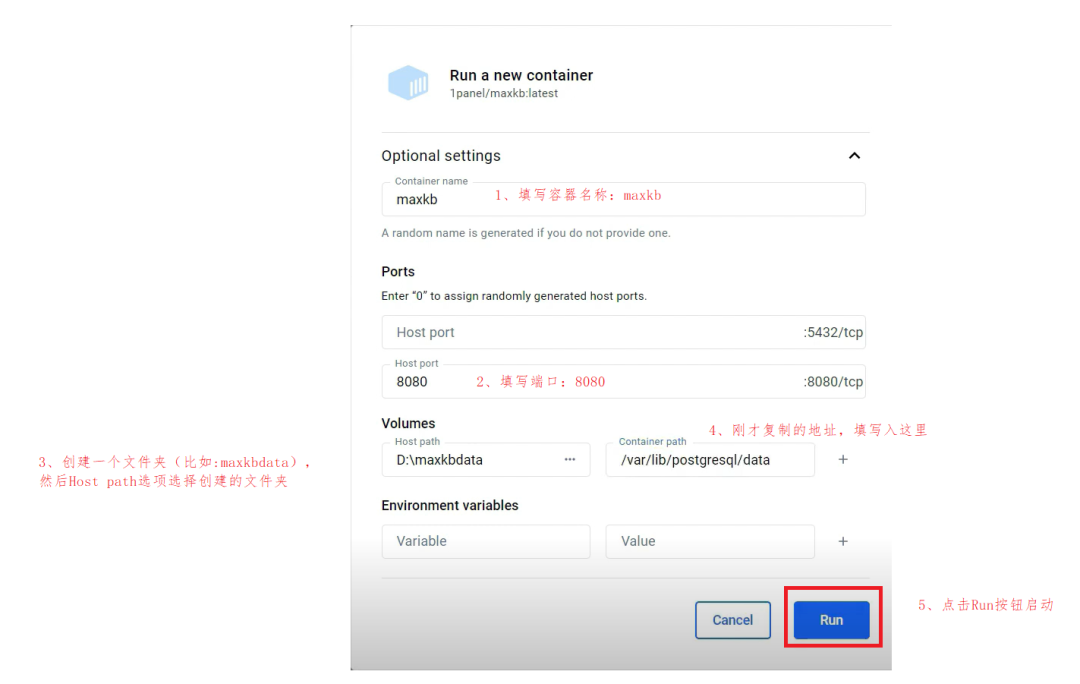1080x684 pixels.
Task: Click the Host port field for 8080/tcp
Action: [623, 382]
